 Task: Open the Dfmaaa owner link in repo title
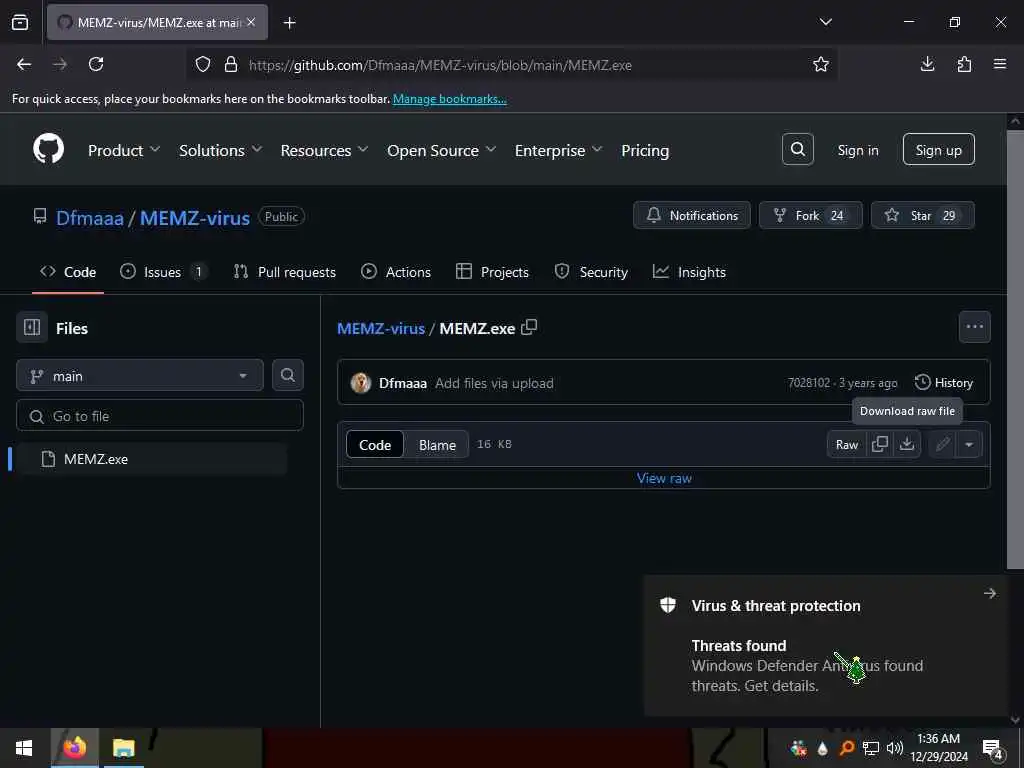point(89,217)
